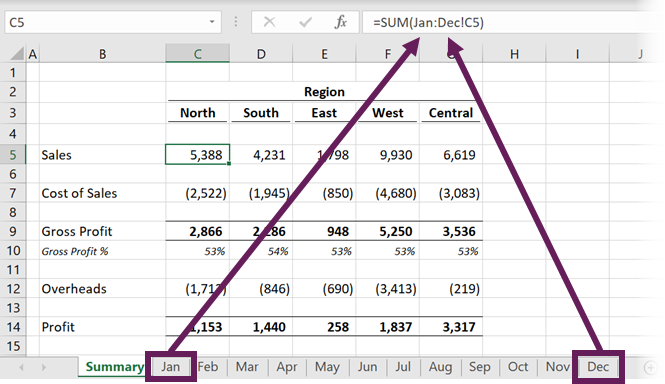Select West Gross Profit cell 5,250
This screenshot has width=665, height=384.
pos(388,231)
